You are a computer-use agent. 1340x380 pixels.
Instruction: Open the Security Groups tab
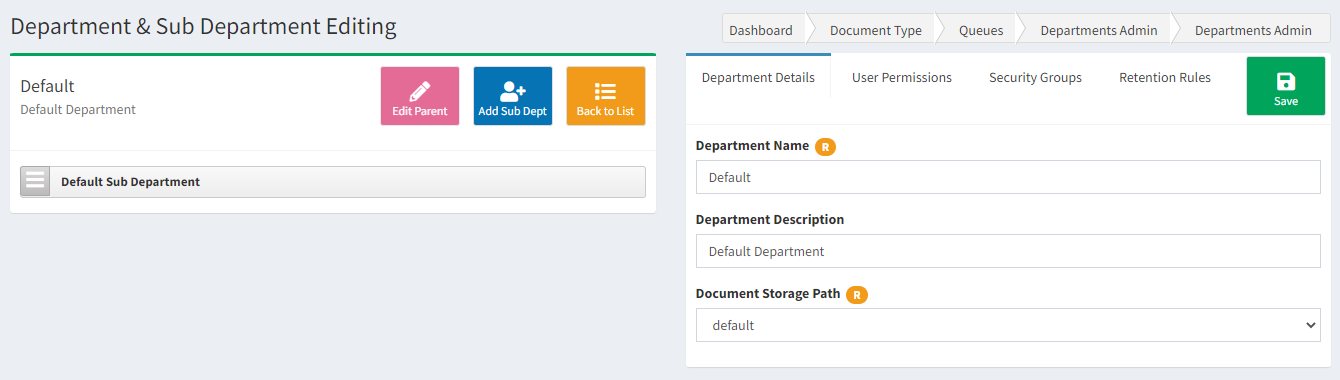[1035, 77]
